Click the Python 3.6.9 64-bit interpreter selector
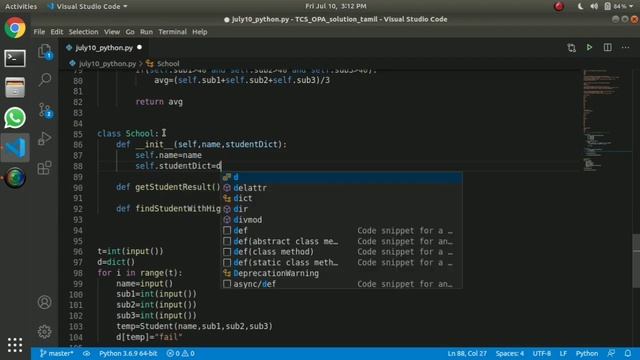The image size is (640, 360). click(128, 353)
